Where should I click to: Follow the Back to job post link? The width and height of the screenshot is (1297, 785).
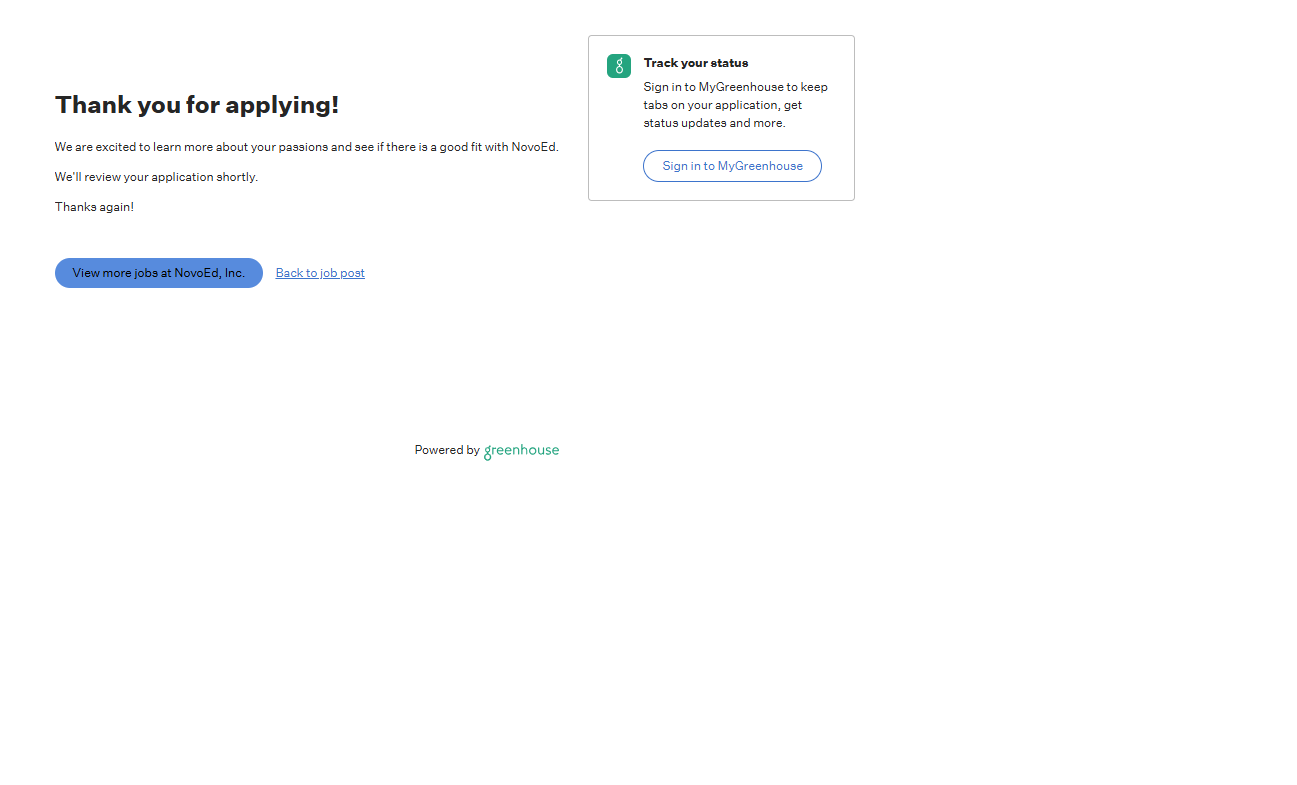click(320, 273)
